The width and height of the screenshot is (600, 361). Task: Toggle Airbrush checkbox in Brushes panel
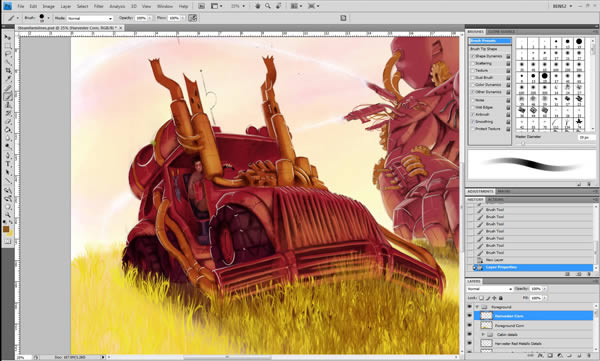[x=473, y=114]
